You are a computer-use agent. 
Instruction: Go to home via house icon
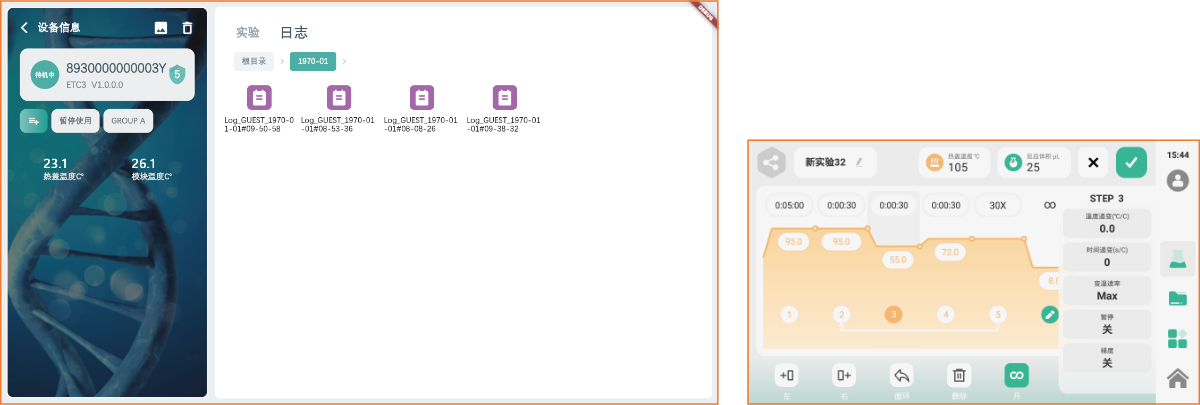tap(1177, 378)
